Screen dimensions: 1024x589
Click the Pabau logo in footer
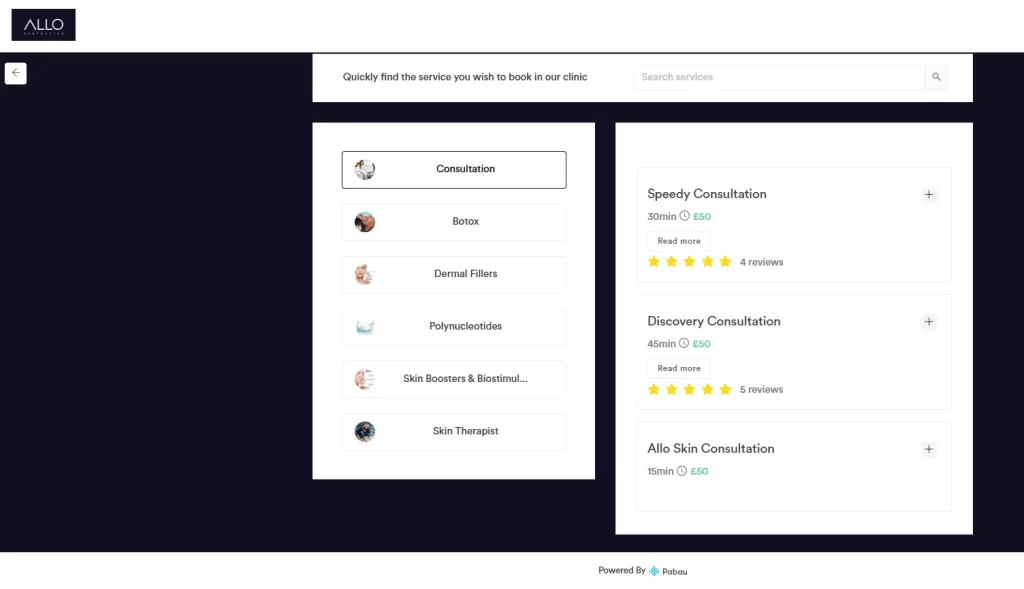[x=668, y=571]
